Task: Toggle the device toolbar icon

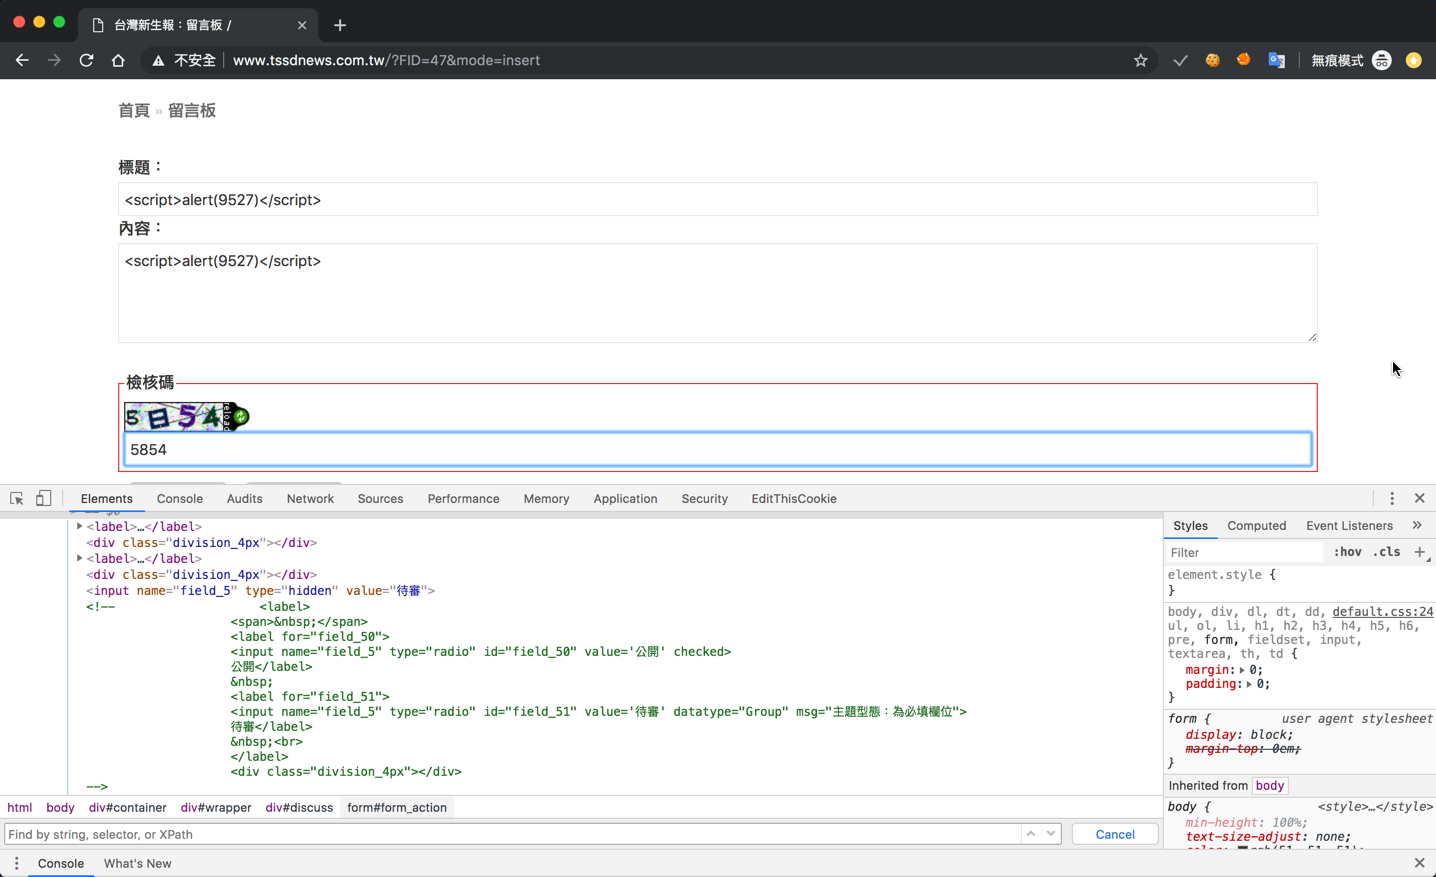Action: (x=44, y=498)
